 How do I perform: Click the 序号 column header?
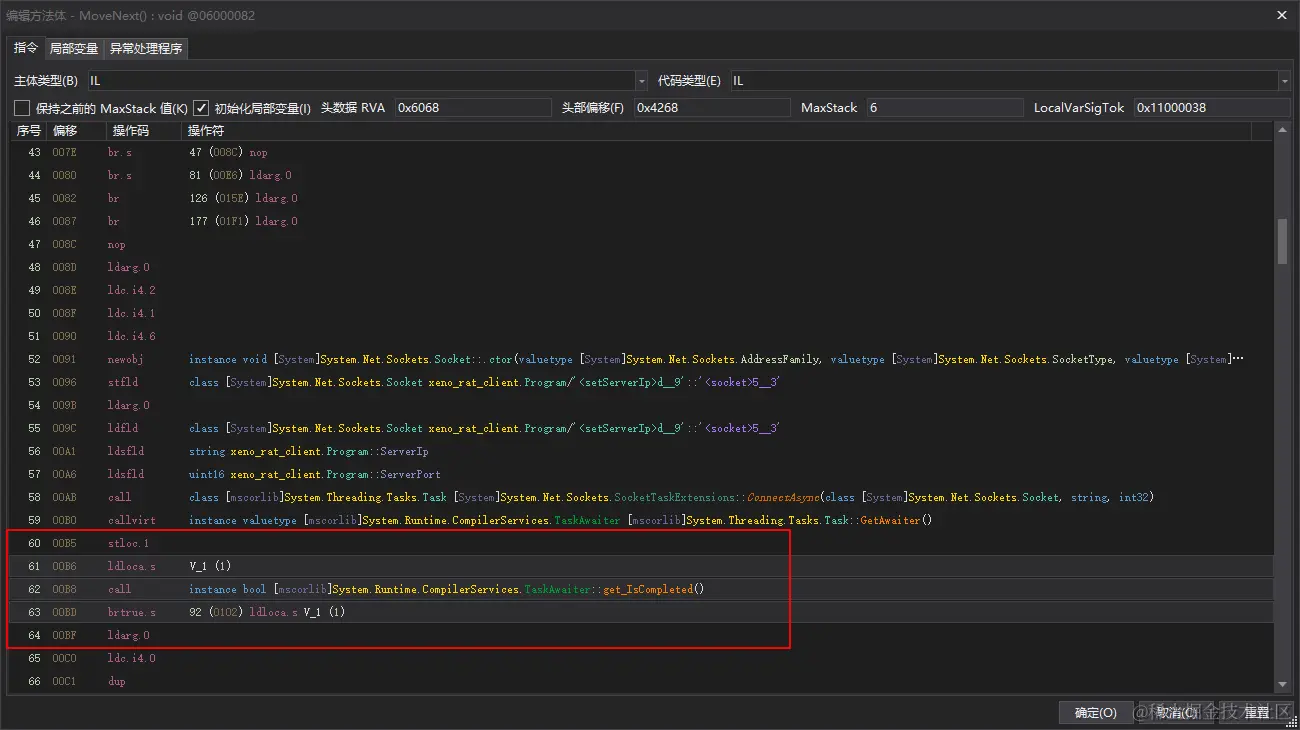(x=28, y=131)
